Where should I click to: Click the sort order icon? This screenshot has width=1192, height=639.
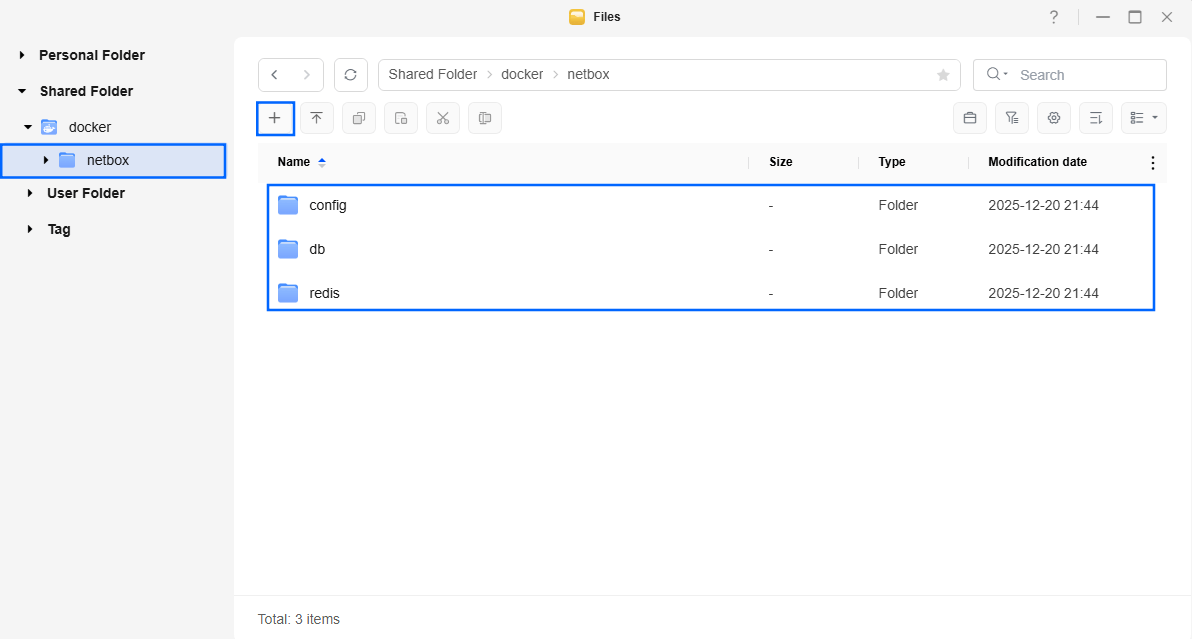pos(1095,118)
